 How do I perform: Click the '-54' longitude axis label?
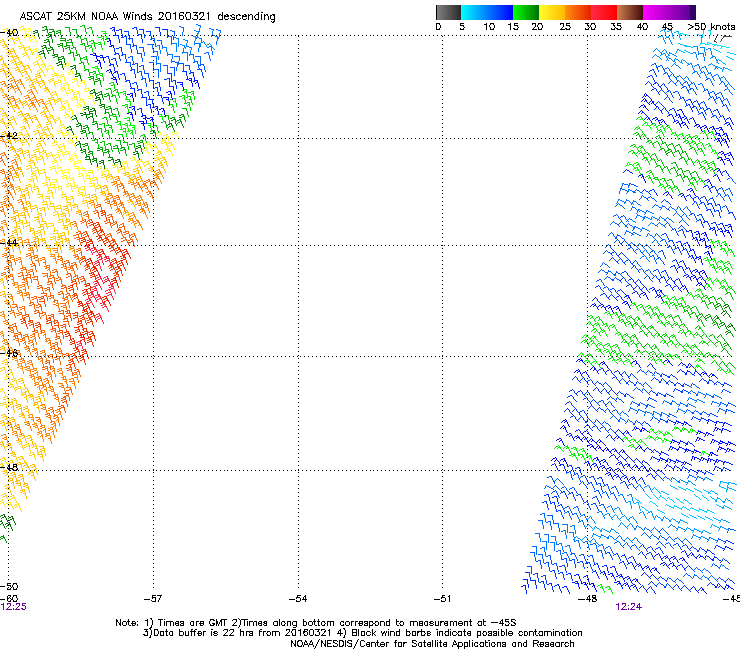(298, 599)
